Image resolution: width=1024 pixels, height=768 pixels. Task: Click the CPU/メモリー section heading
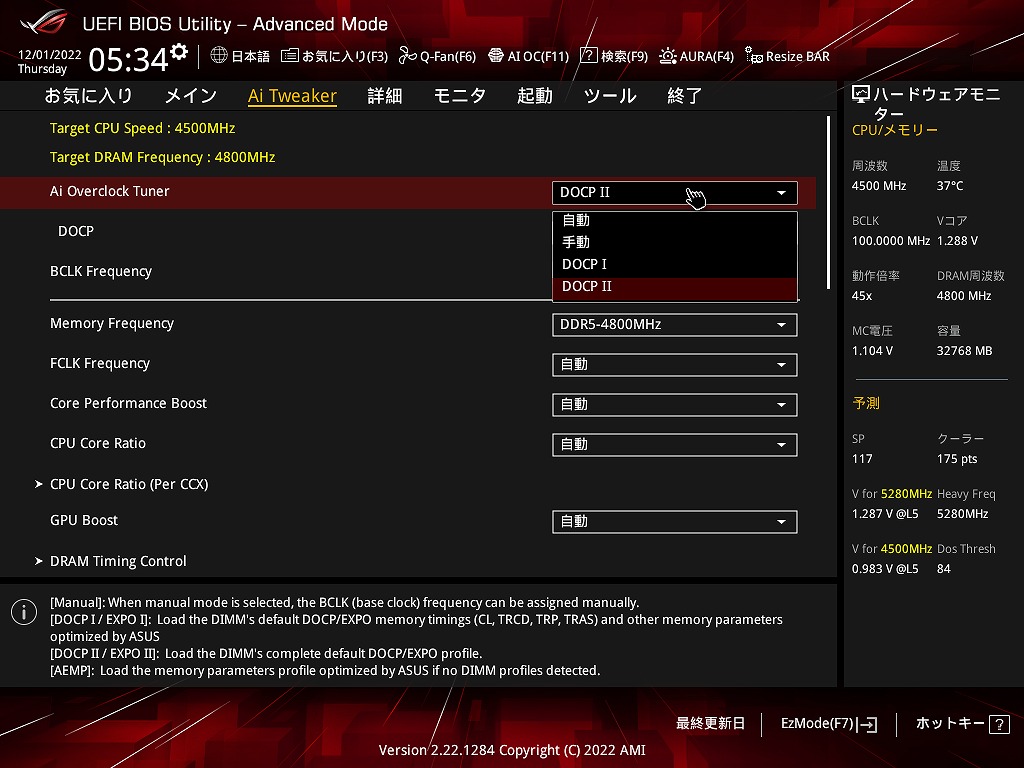click(x=895, y=130)
